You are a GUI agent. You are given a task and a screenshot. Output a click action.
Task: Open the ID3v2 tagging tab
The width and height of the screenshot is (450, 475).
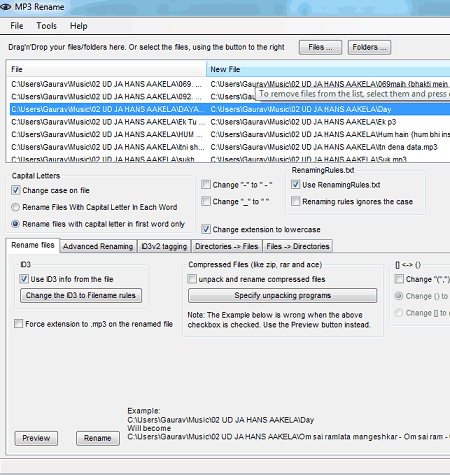[x=164, y=246]
